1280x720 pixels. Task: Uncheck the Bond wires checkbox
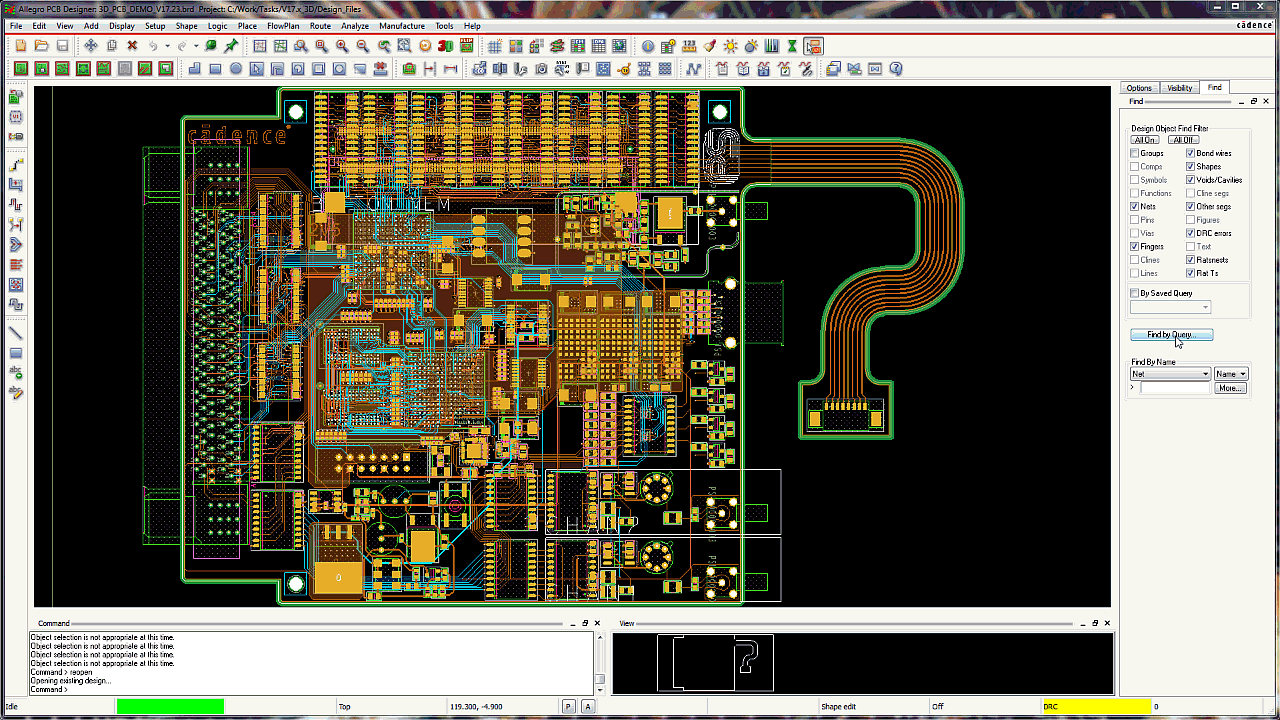[1191, 153]
